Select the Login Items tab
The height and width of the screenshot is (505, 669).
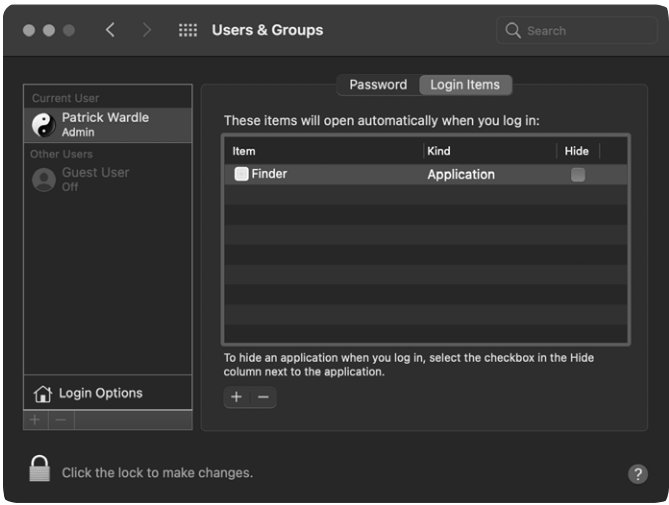(x=465, y=85)
